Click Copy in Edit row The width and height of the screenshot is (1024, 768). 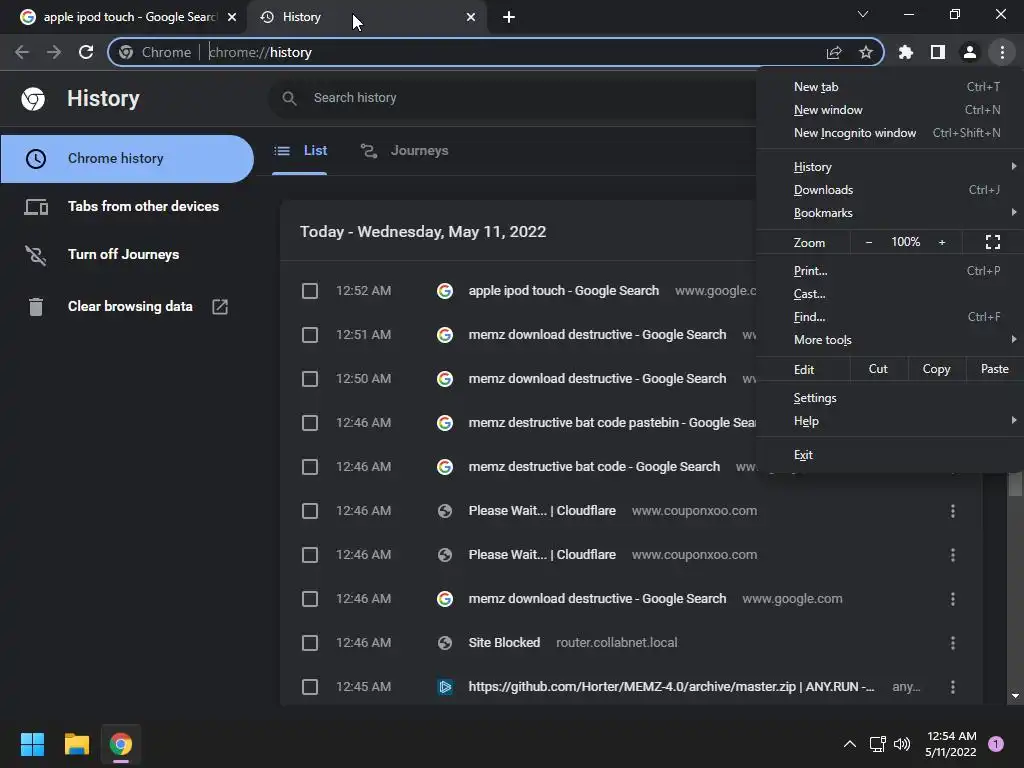coord(936,369)
